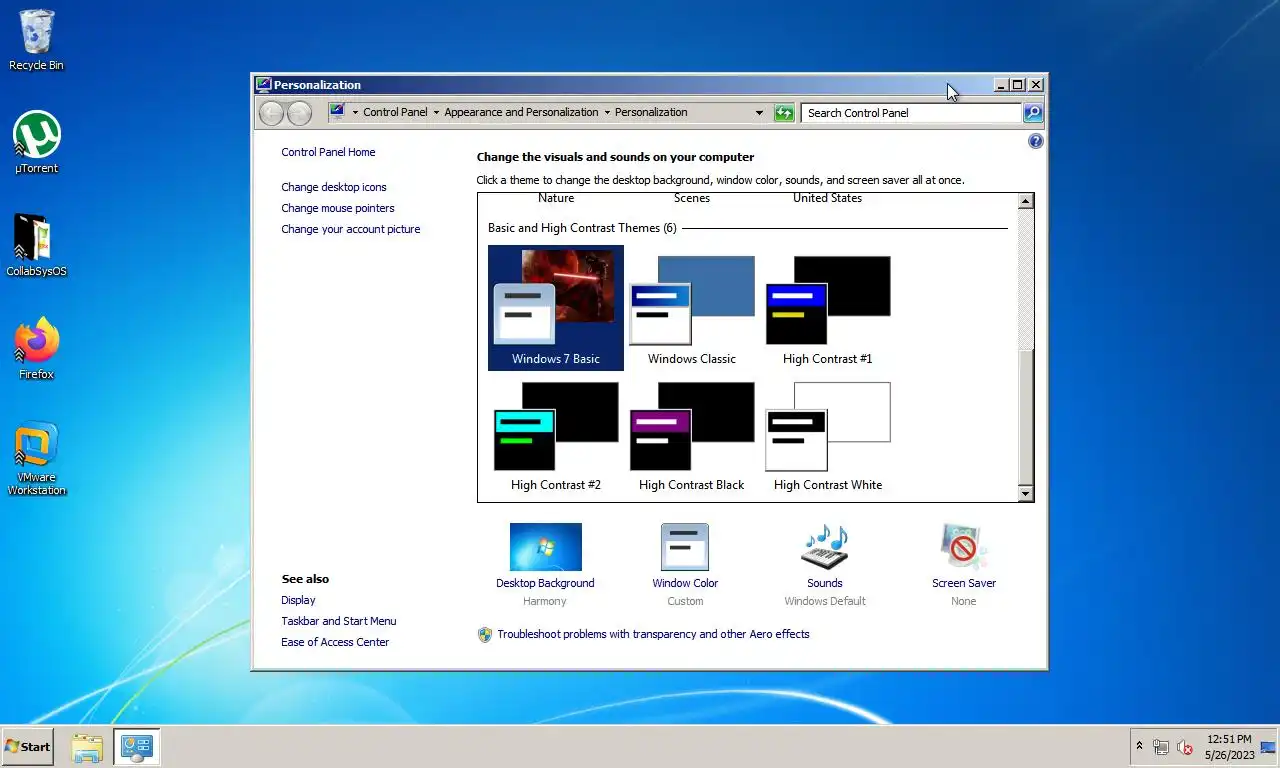Click the Start button

(27, 747)
